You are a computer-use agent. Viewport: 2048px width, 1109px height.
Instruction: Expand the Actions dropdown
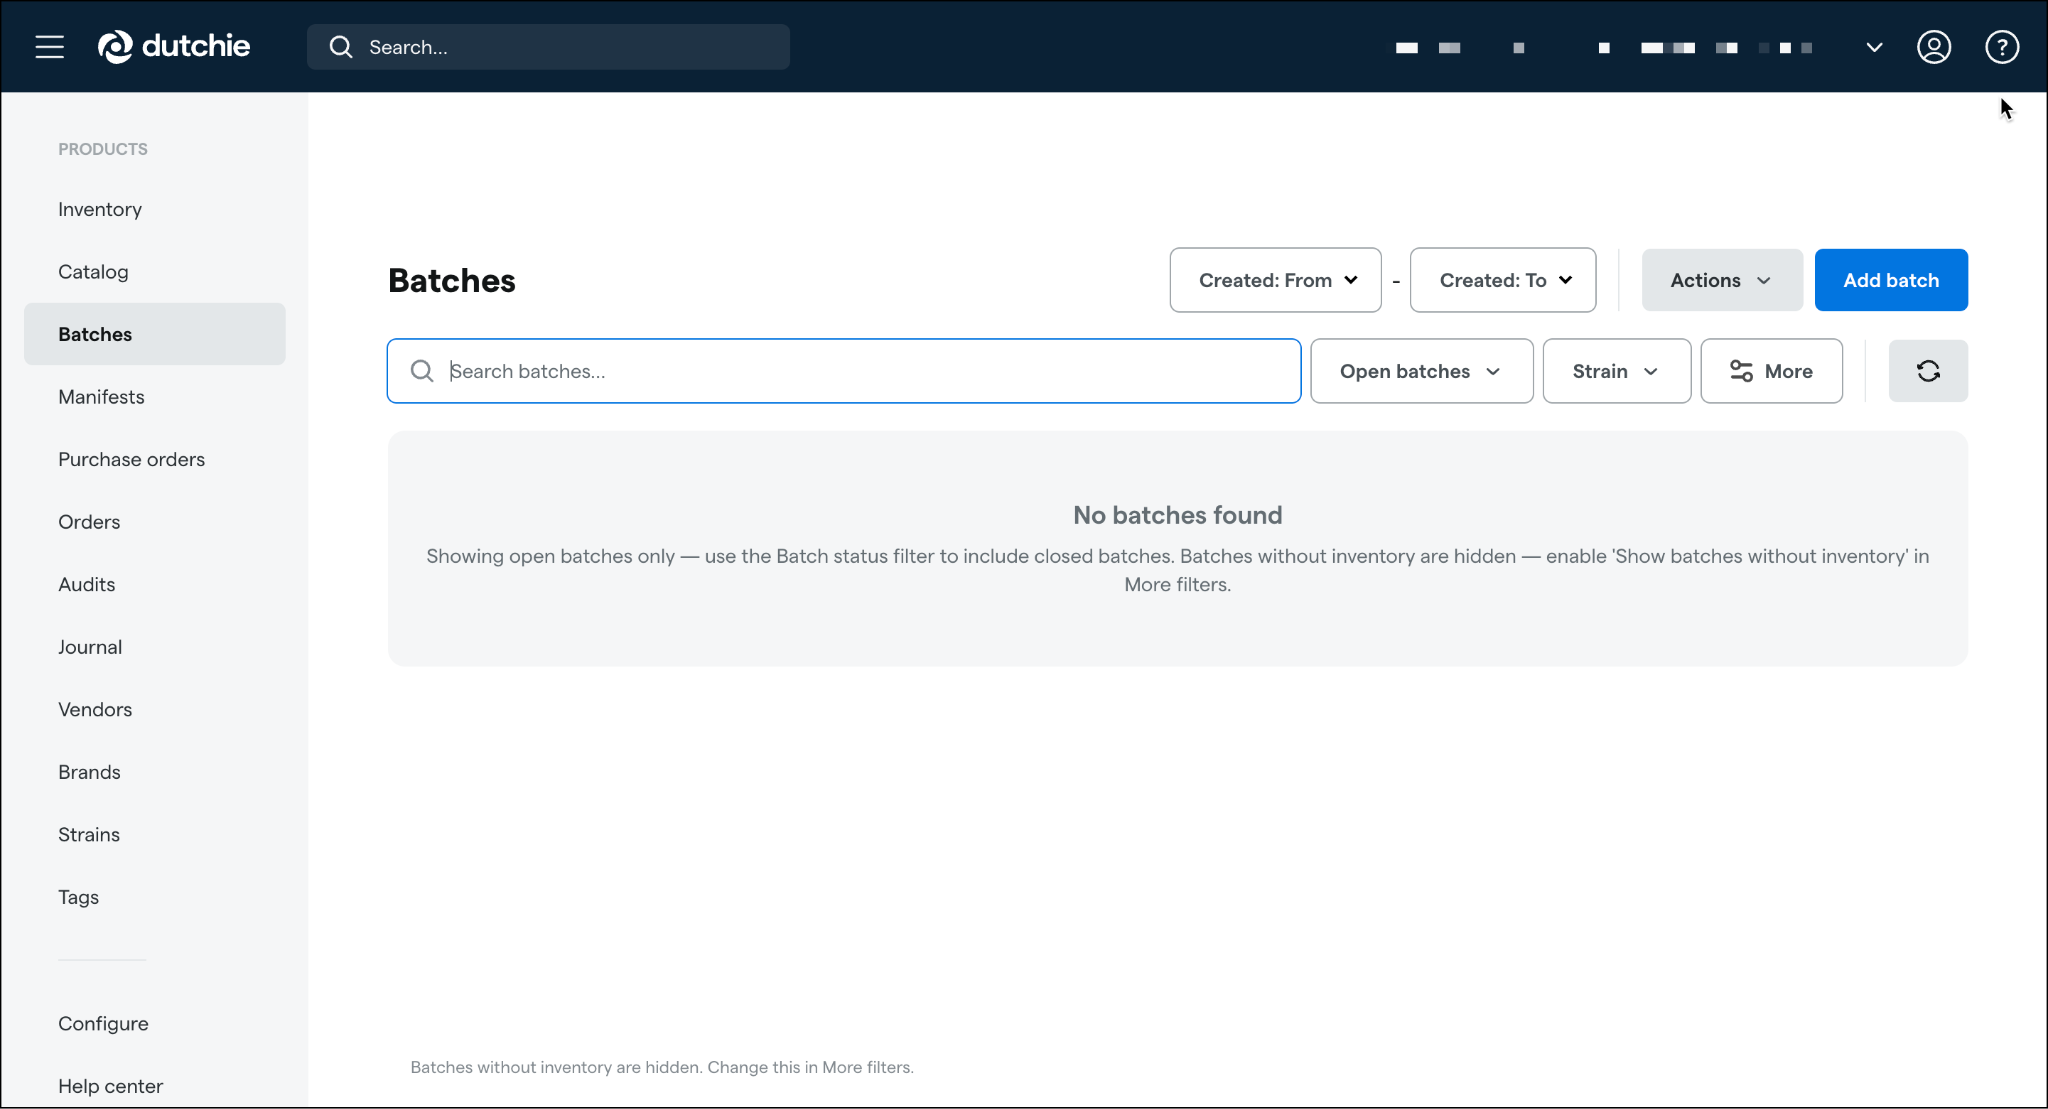tap(1722, 280)
